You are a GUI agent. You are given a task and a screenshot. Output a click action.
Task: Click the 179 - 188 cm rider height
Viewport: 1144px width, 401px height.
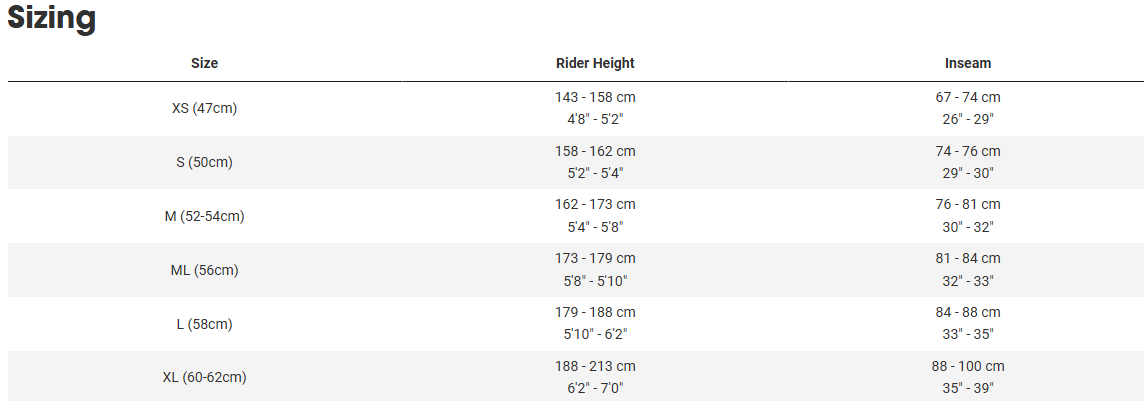point(595,312)
